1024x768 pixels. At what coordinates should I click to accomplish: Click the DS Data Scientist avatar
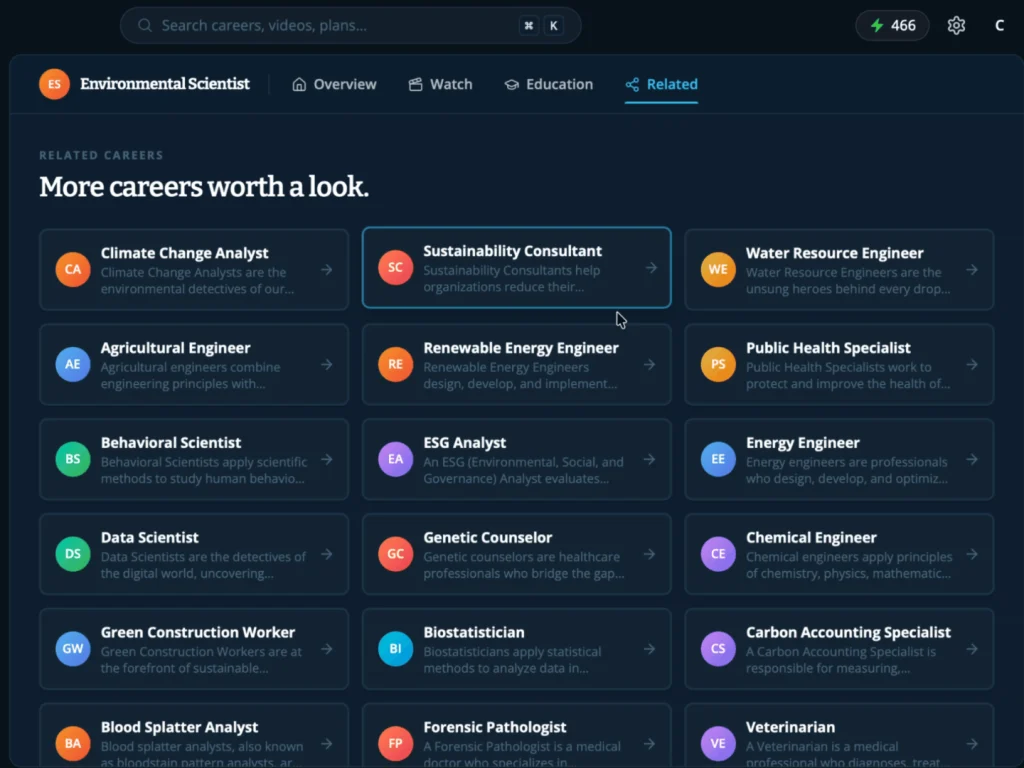pos(72,554)
